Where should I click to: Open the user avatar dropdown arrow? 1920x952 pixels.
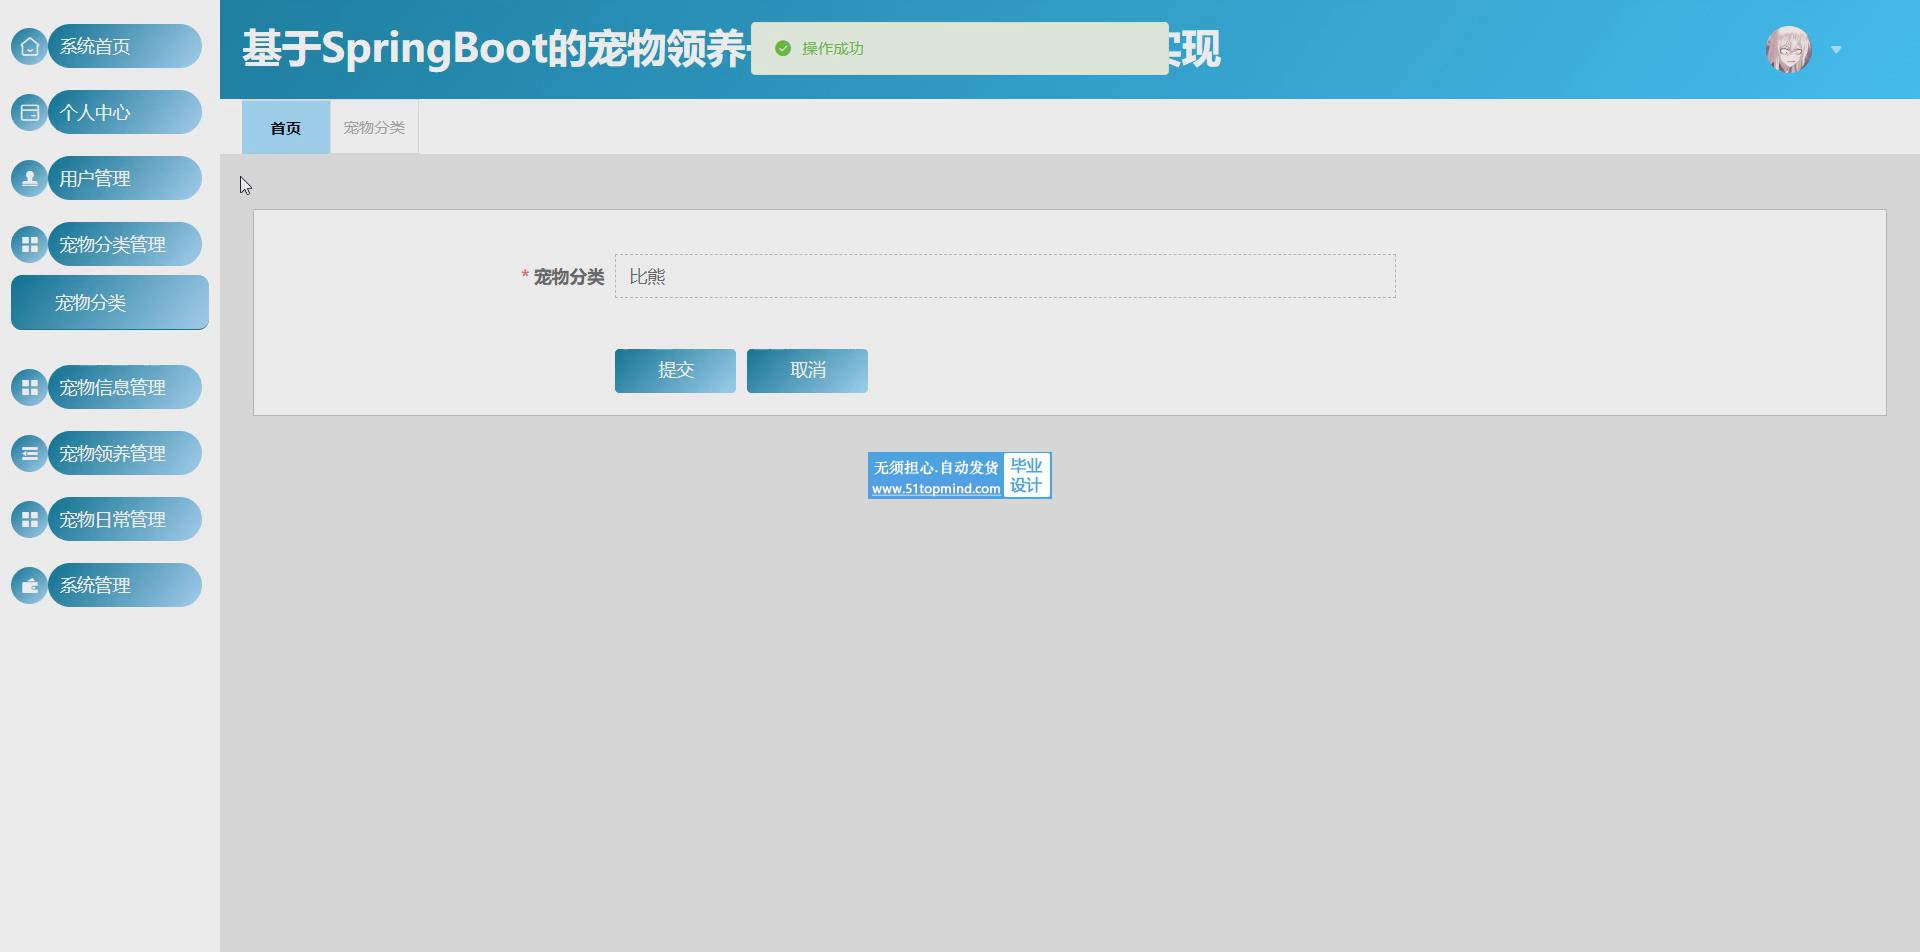(1836, 50)
